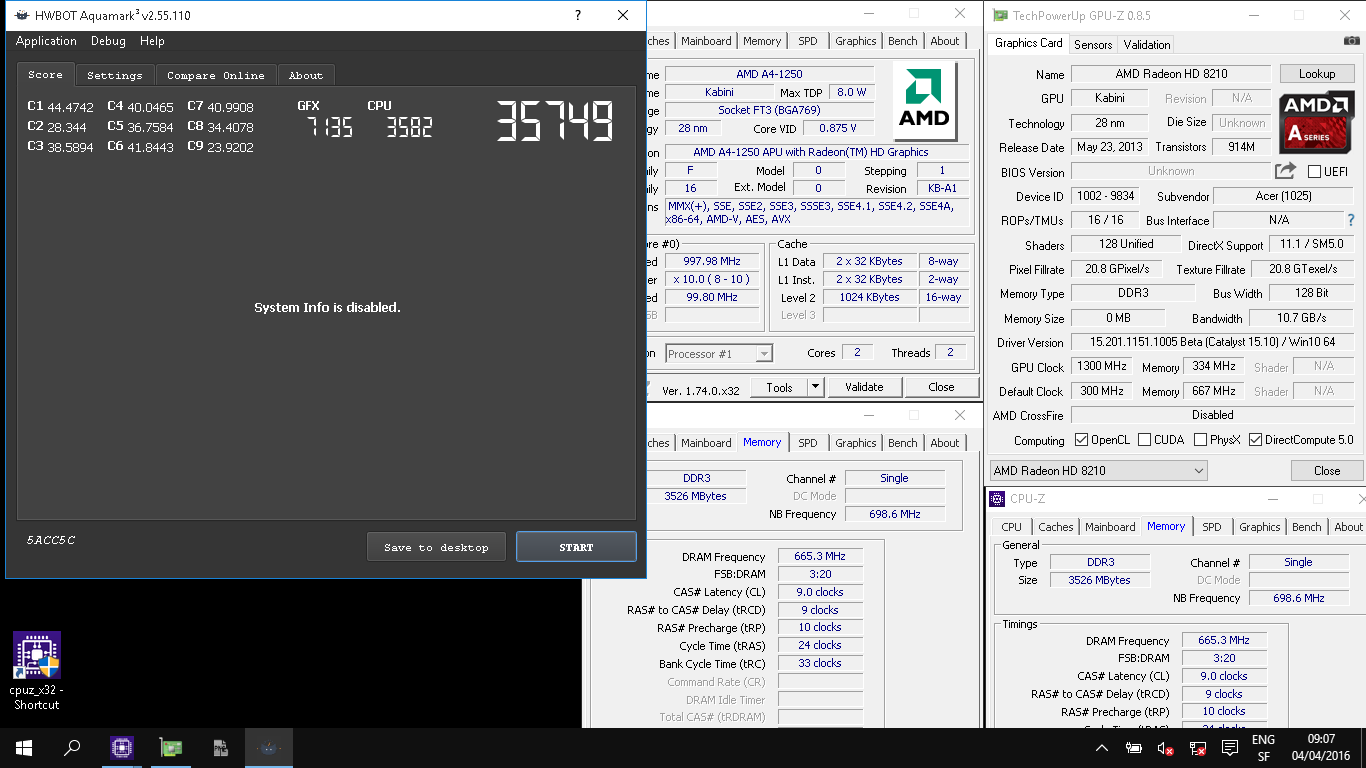The height and width of the screenshot is (768, 1366).
Task: Switch to the Sensors tab in GPU-Z
Action: pos(1092,44)
